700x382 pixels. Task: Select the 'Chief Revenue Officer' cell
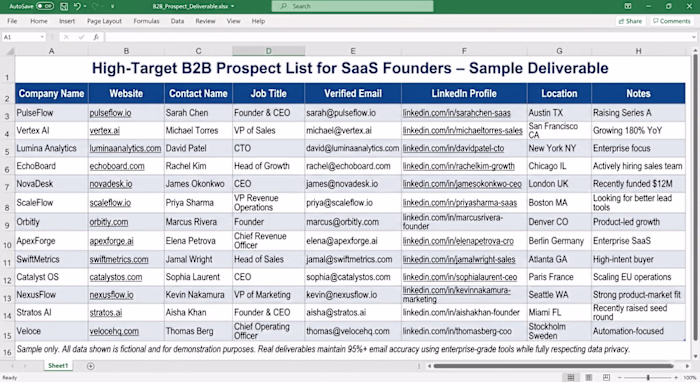268,241
